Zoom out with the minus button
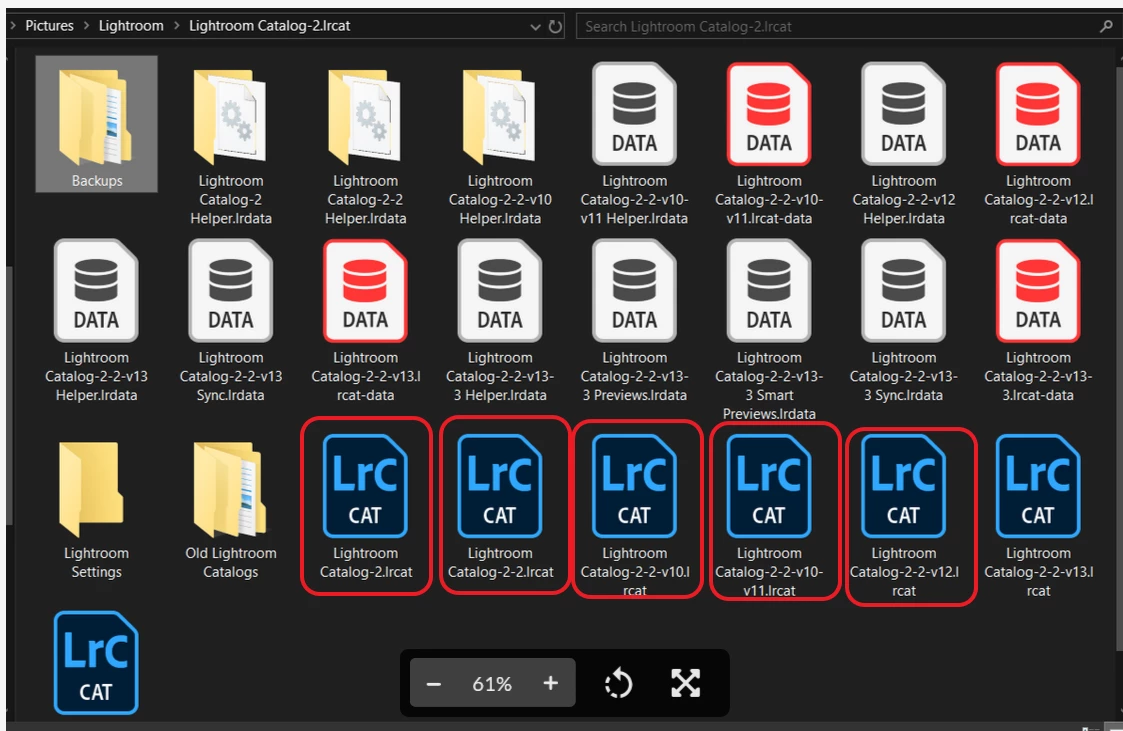Viewport: 1123px width, 731px height. click(x=433, y=684)
